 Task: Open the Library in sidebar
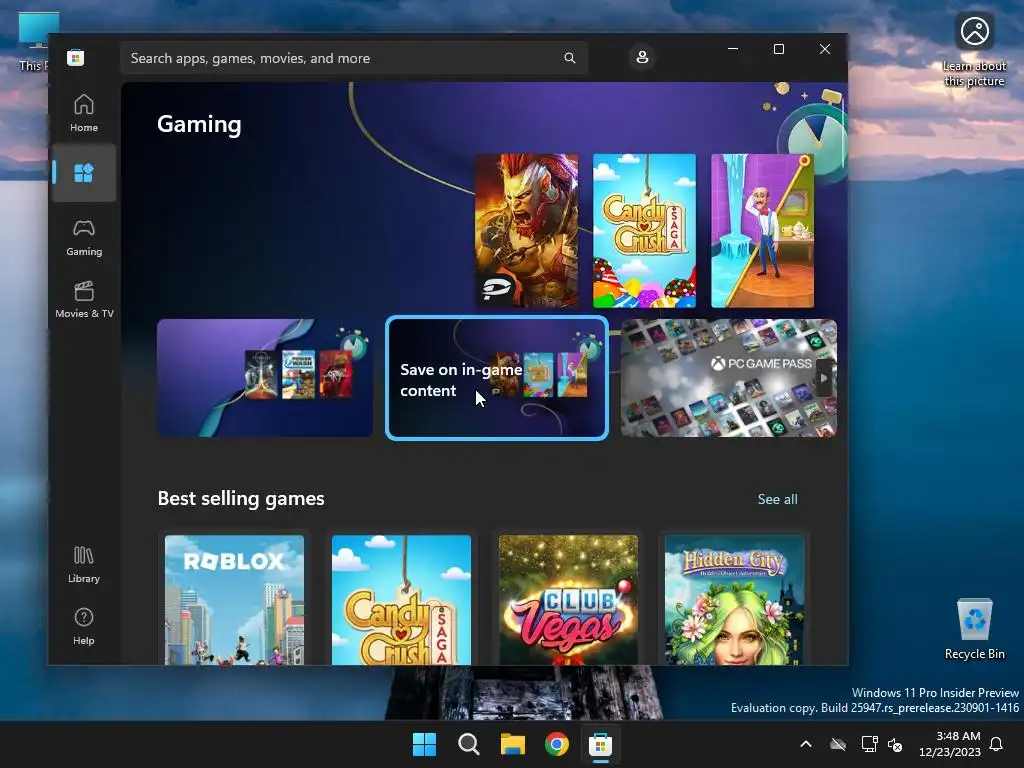tap(84, 564)
